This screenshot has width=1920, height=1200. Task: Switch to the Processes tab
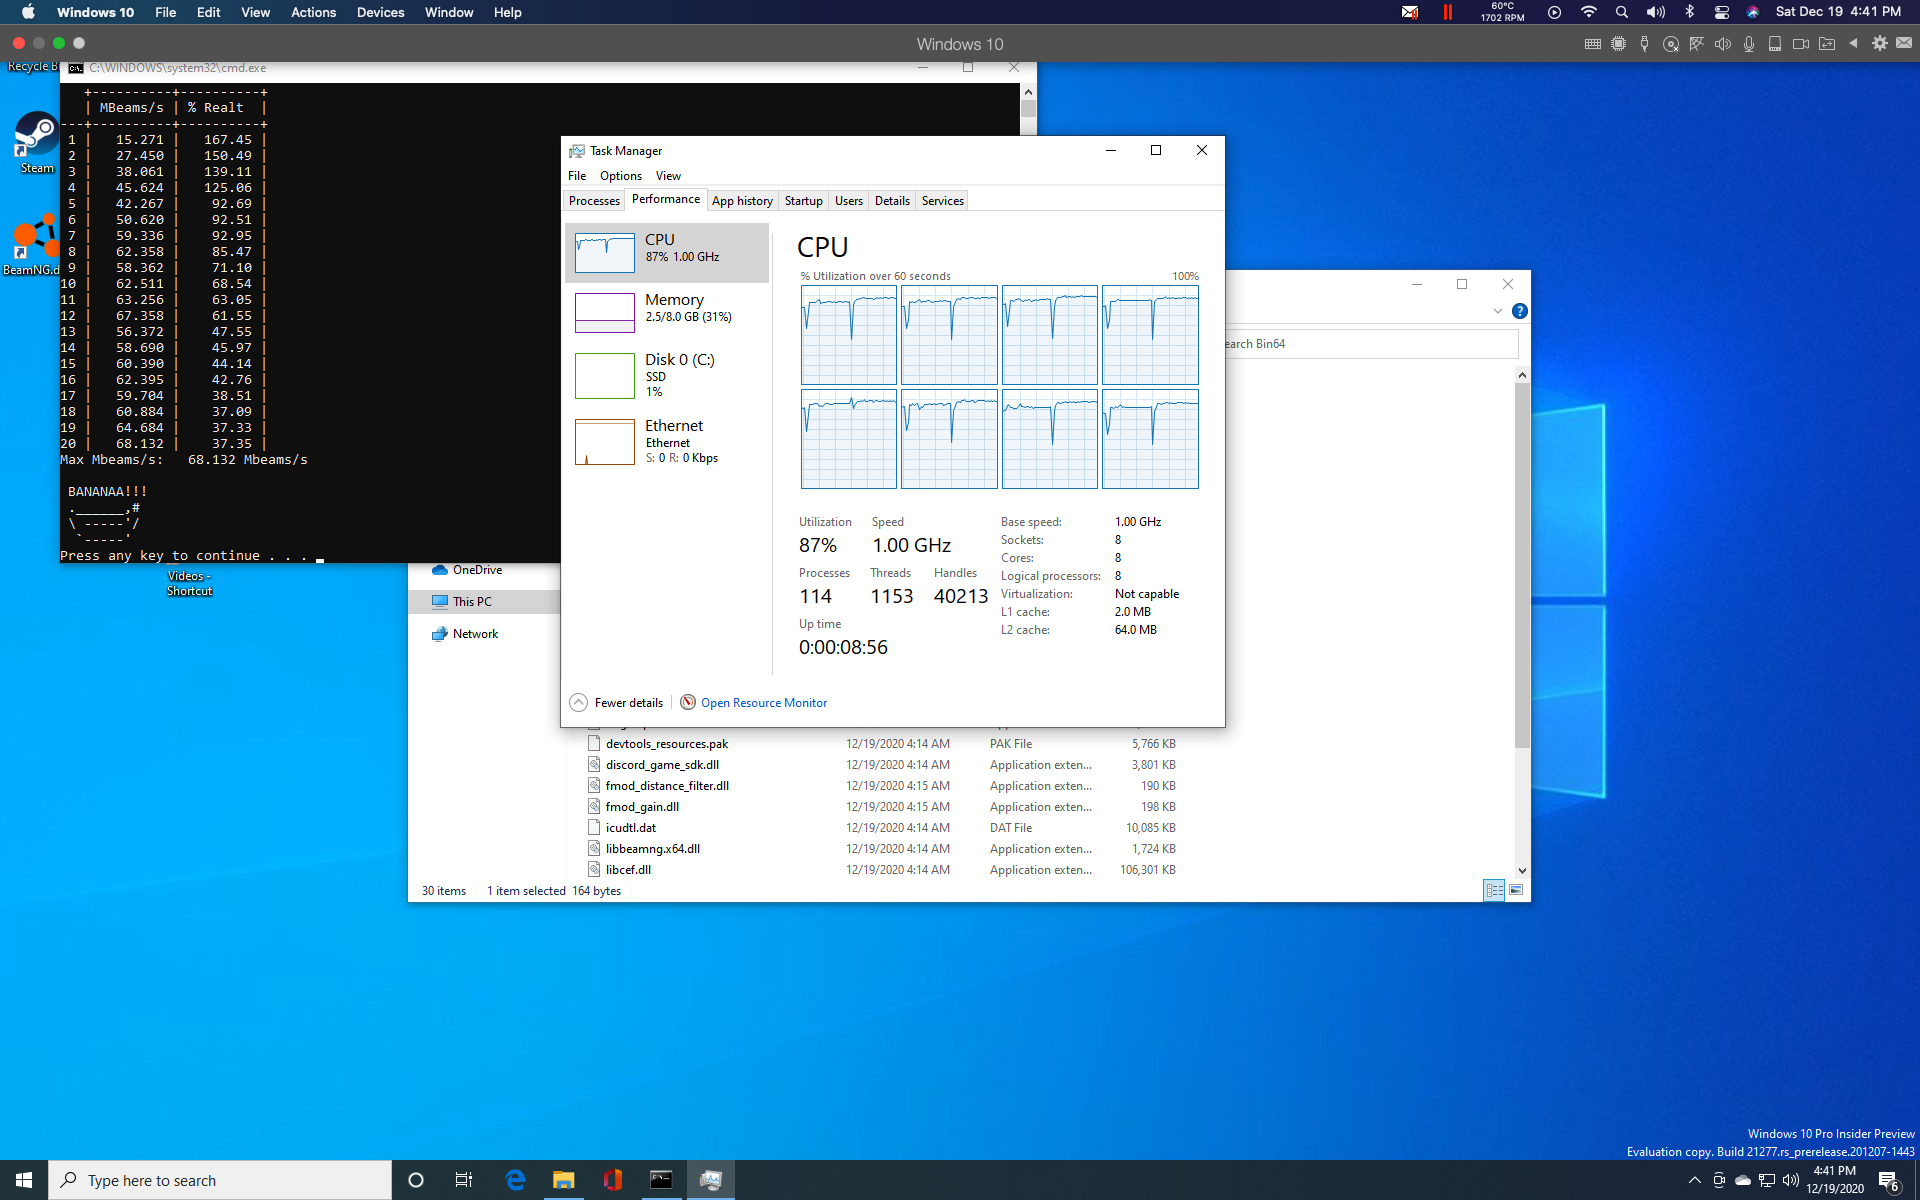pos(594,201)
